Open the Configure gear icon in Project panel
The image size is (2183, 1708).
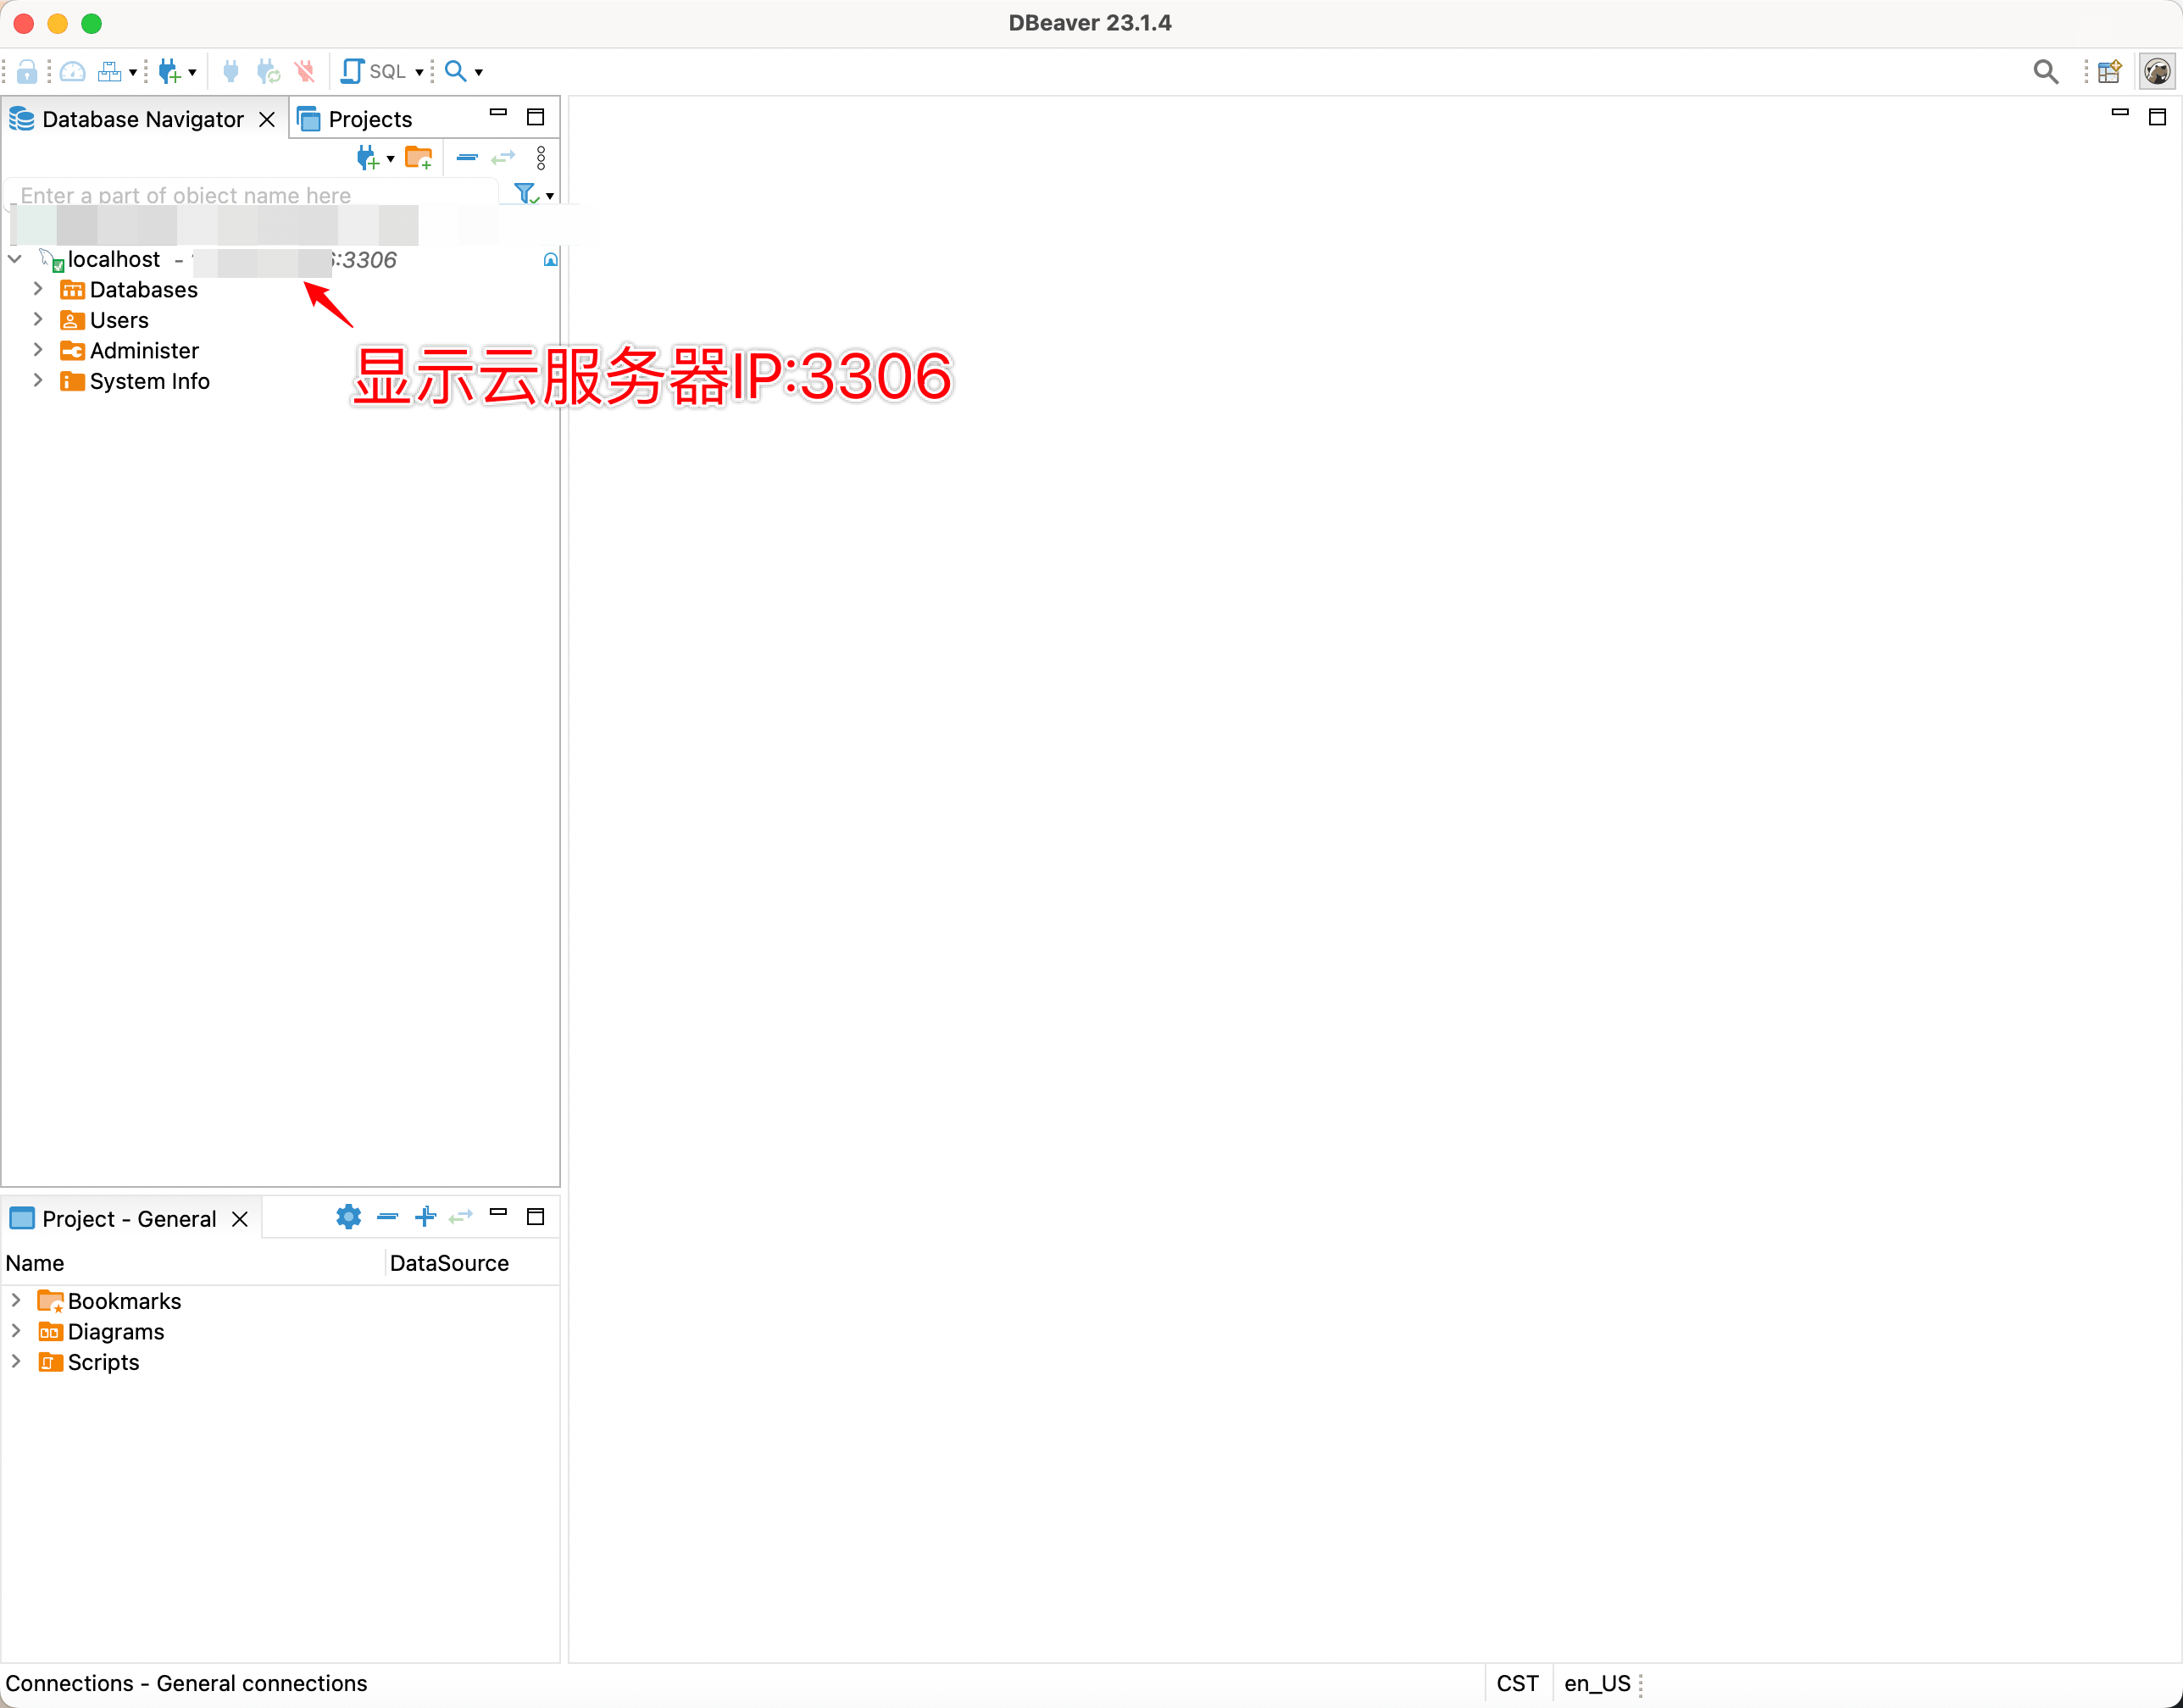[x=348, y=1217]
